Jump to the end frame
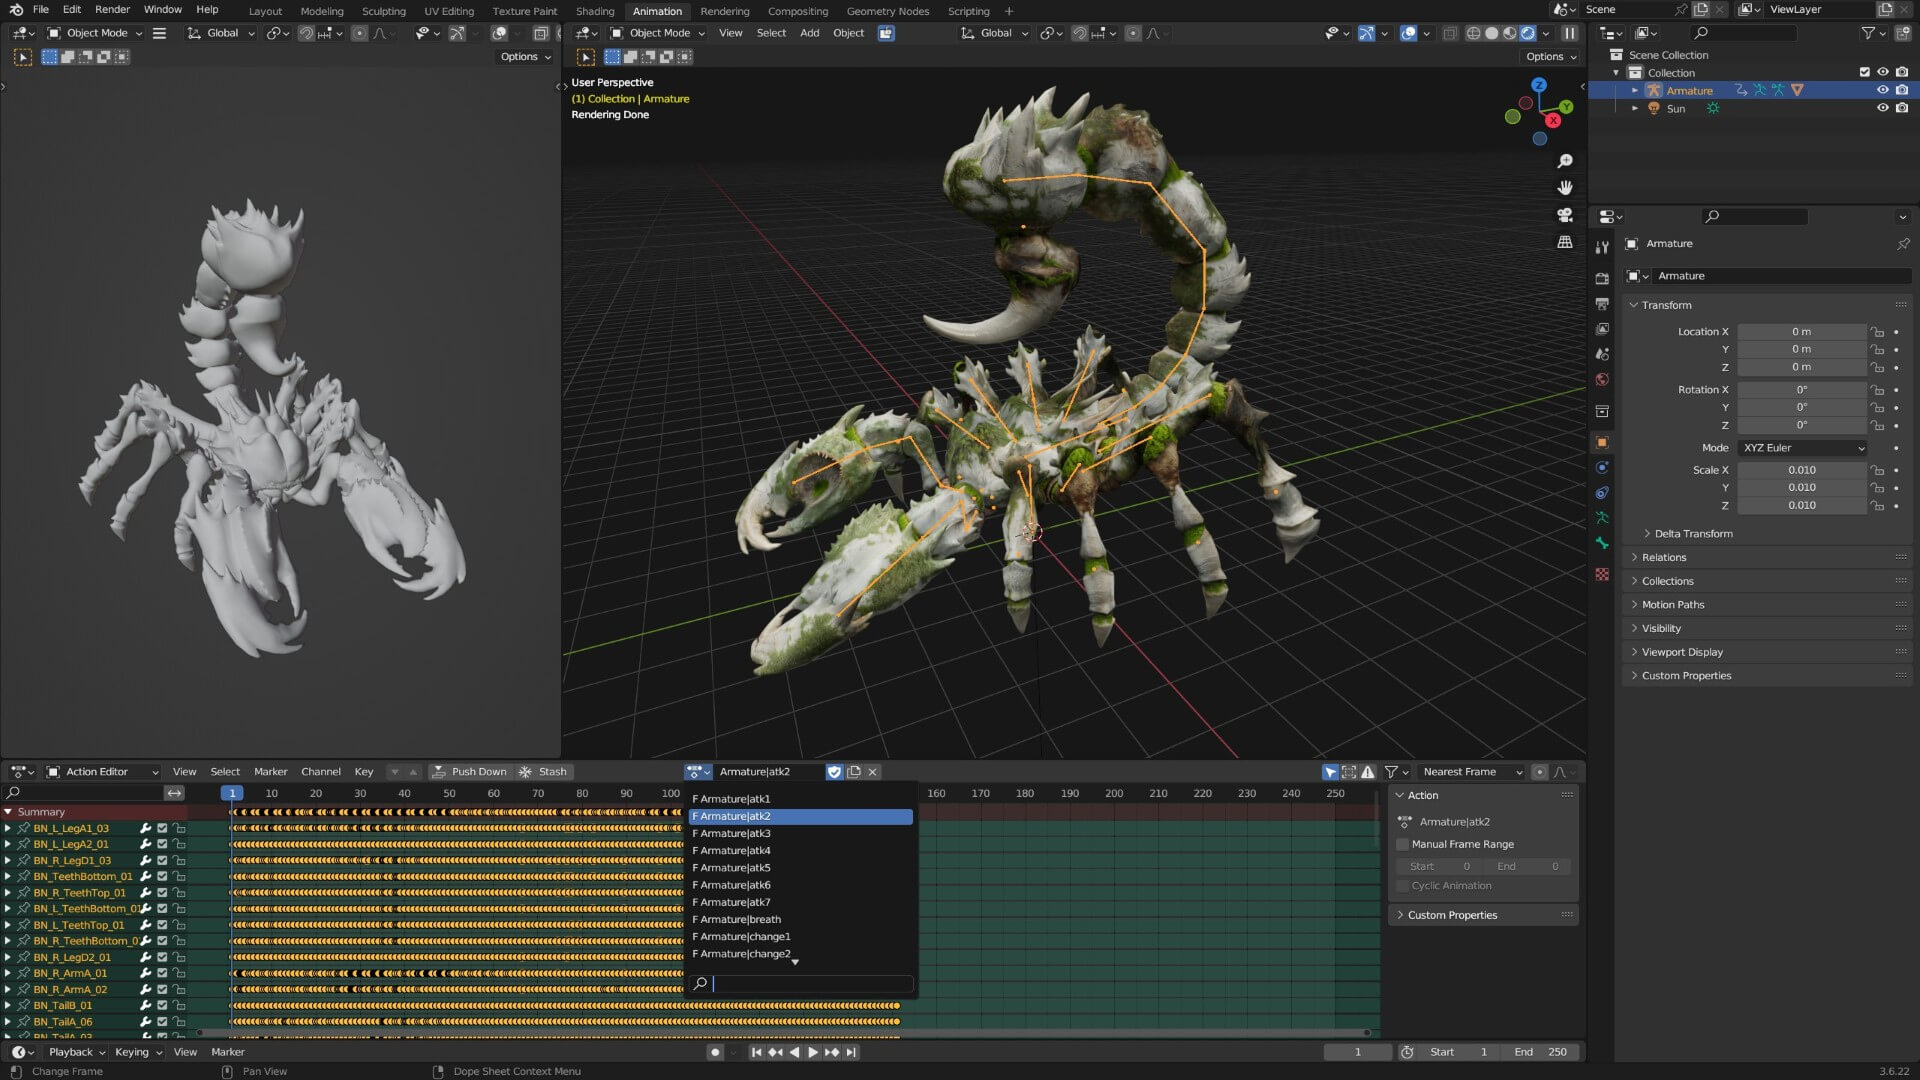1920x1080 pixels. click(851, 1052)
